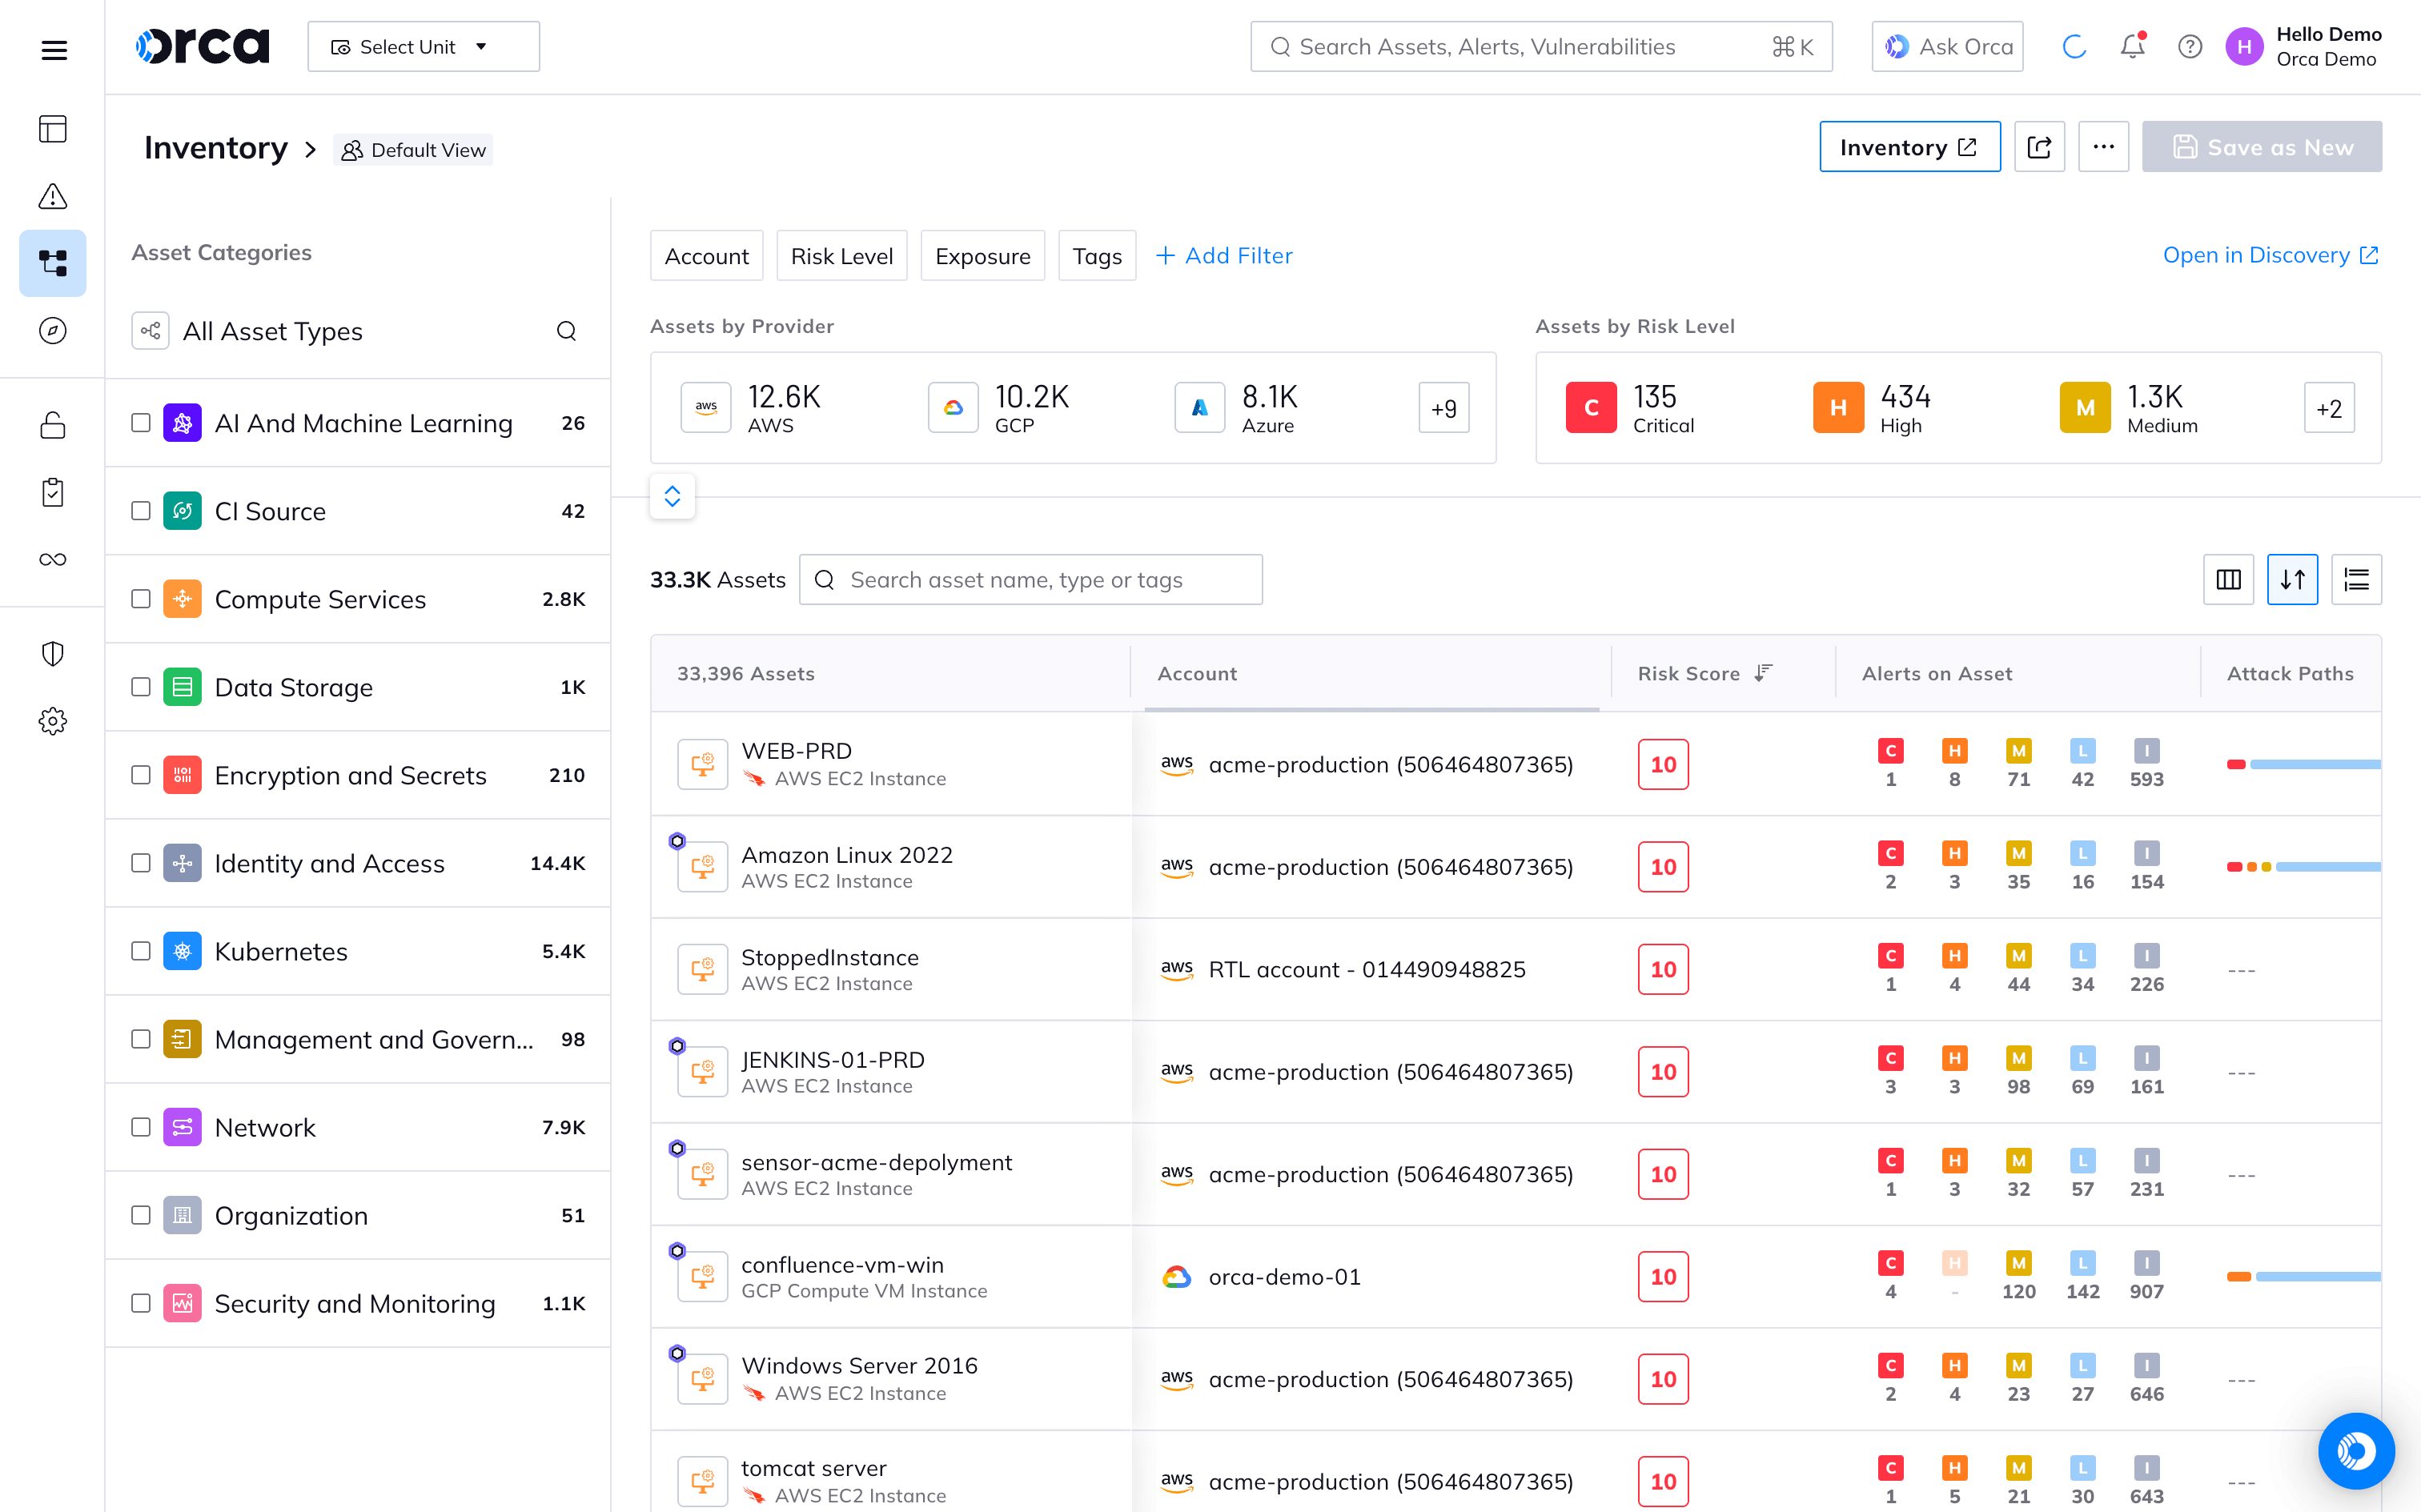Check Security and Monitoring category
The width and height of the screenshot is (2421, 1512).
point(141,1303)
